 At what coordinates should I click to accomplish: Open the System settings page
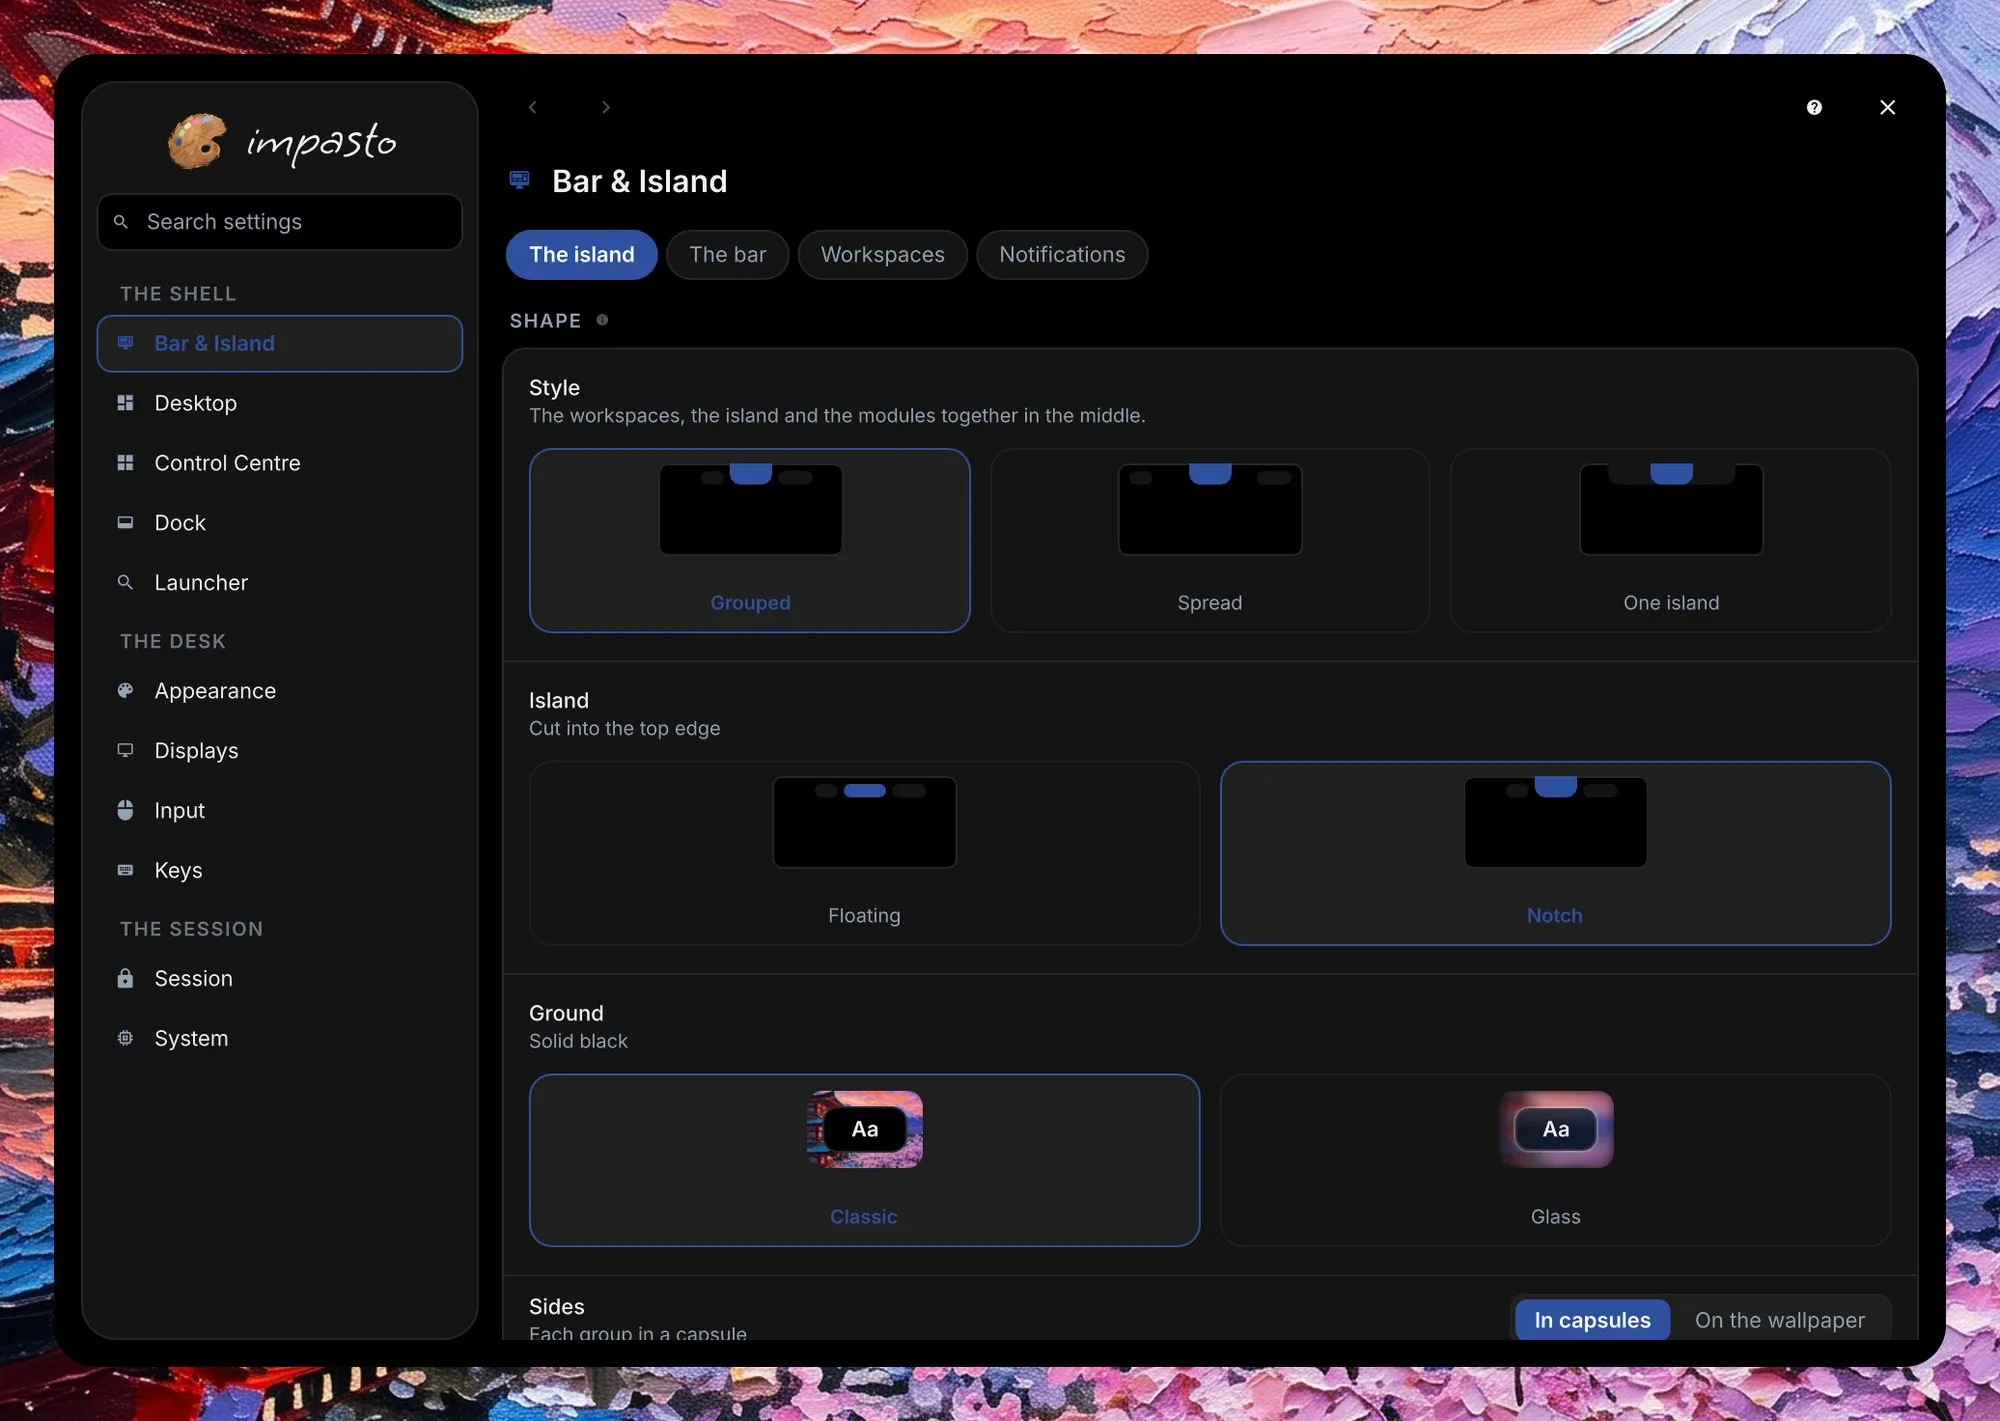[x=280, y=1038]
